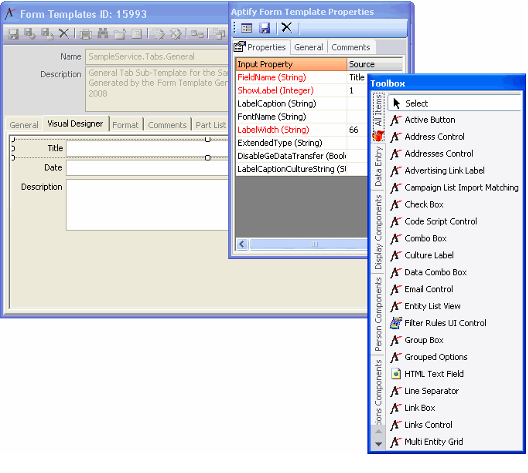Switch to the Format tab
Image resolution: width=528 pixels, height=473 pixels.
point(125,125)
